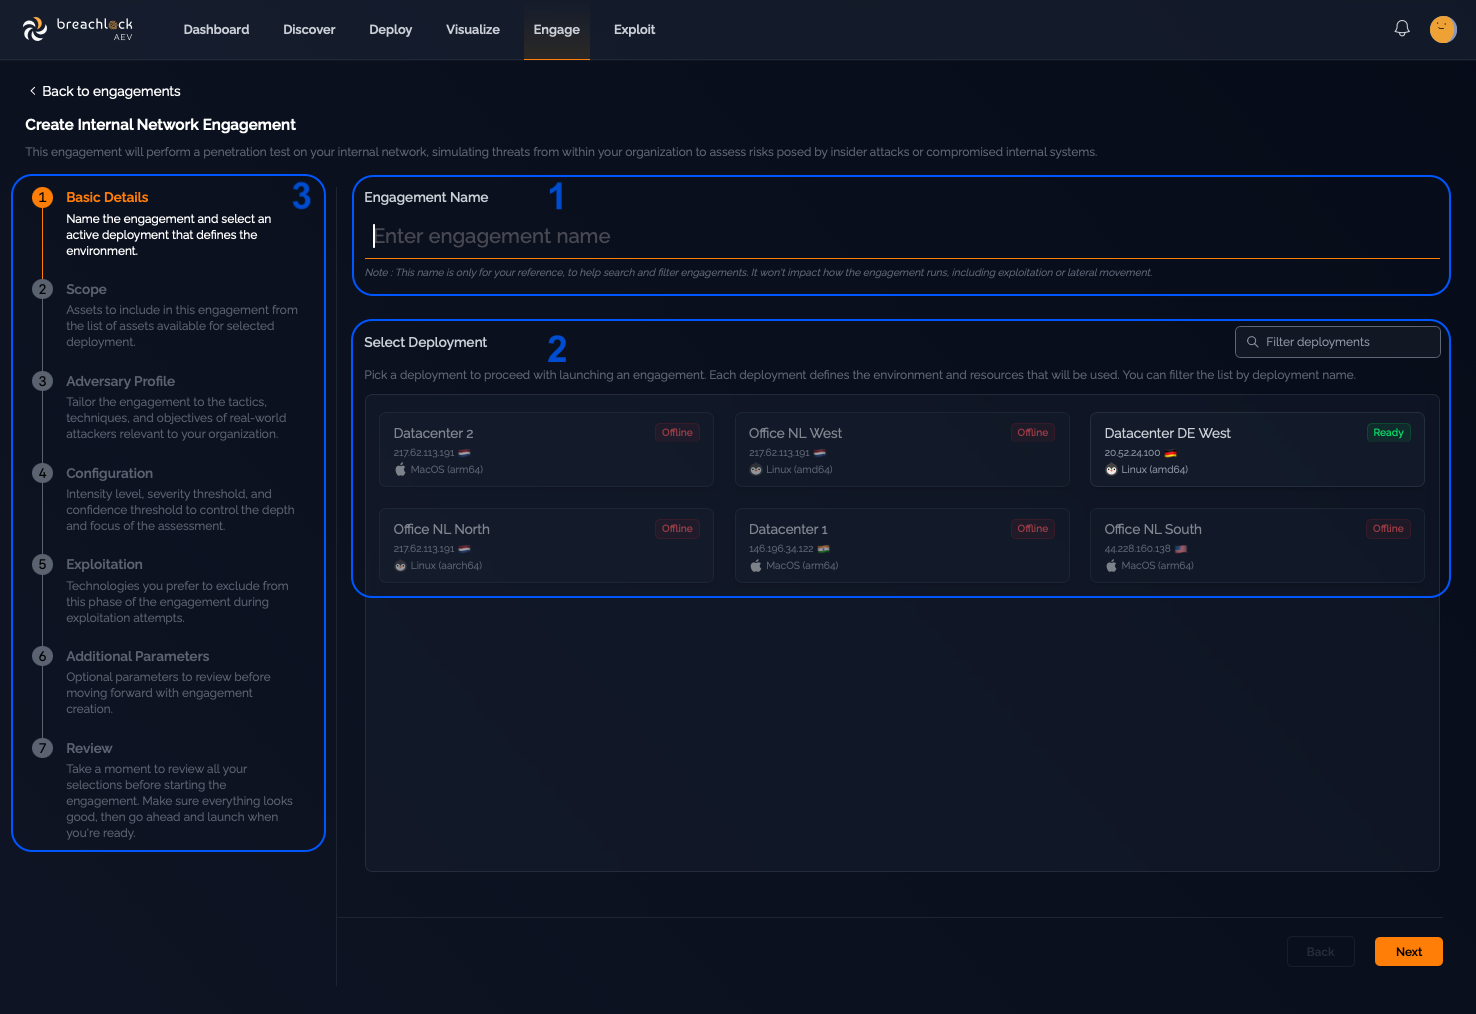
Task: Open the notifications bell
Action: click(x=1402, y=29)
